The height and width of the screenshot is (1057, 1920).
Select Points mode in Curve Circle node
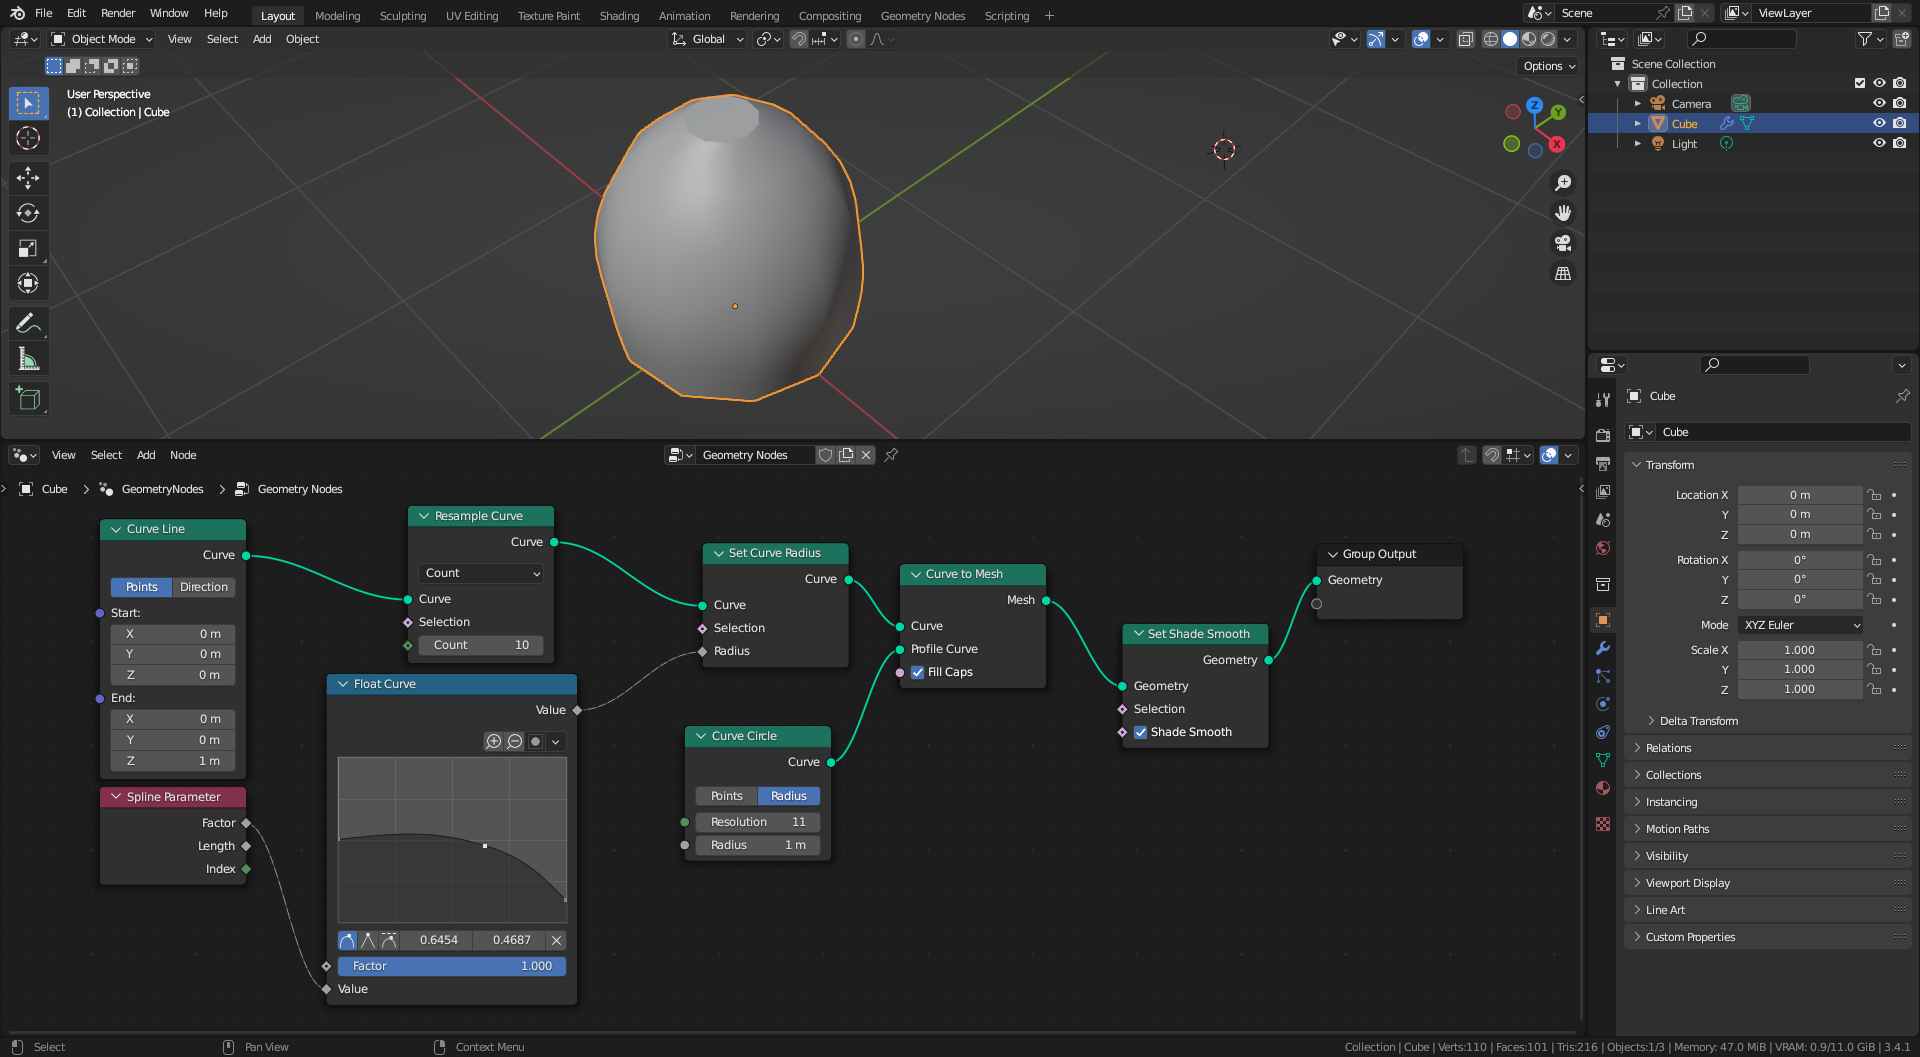(727, 796)
